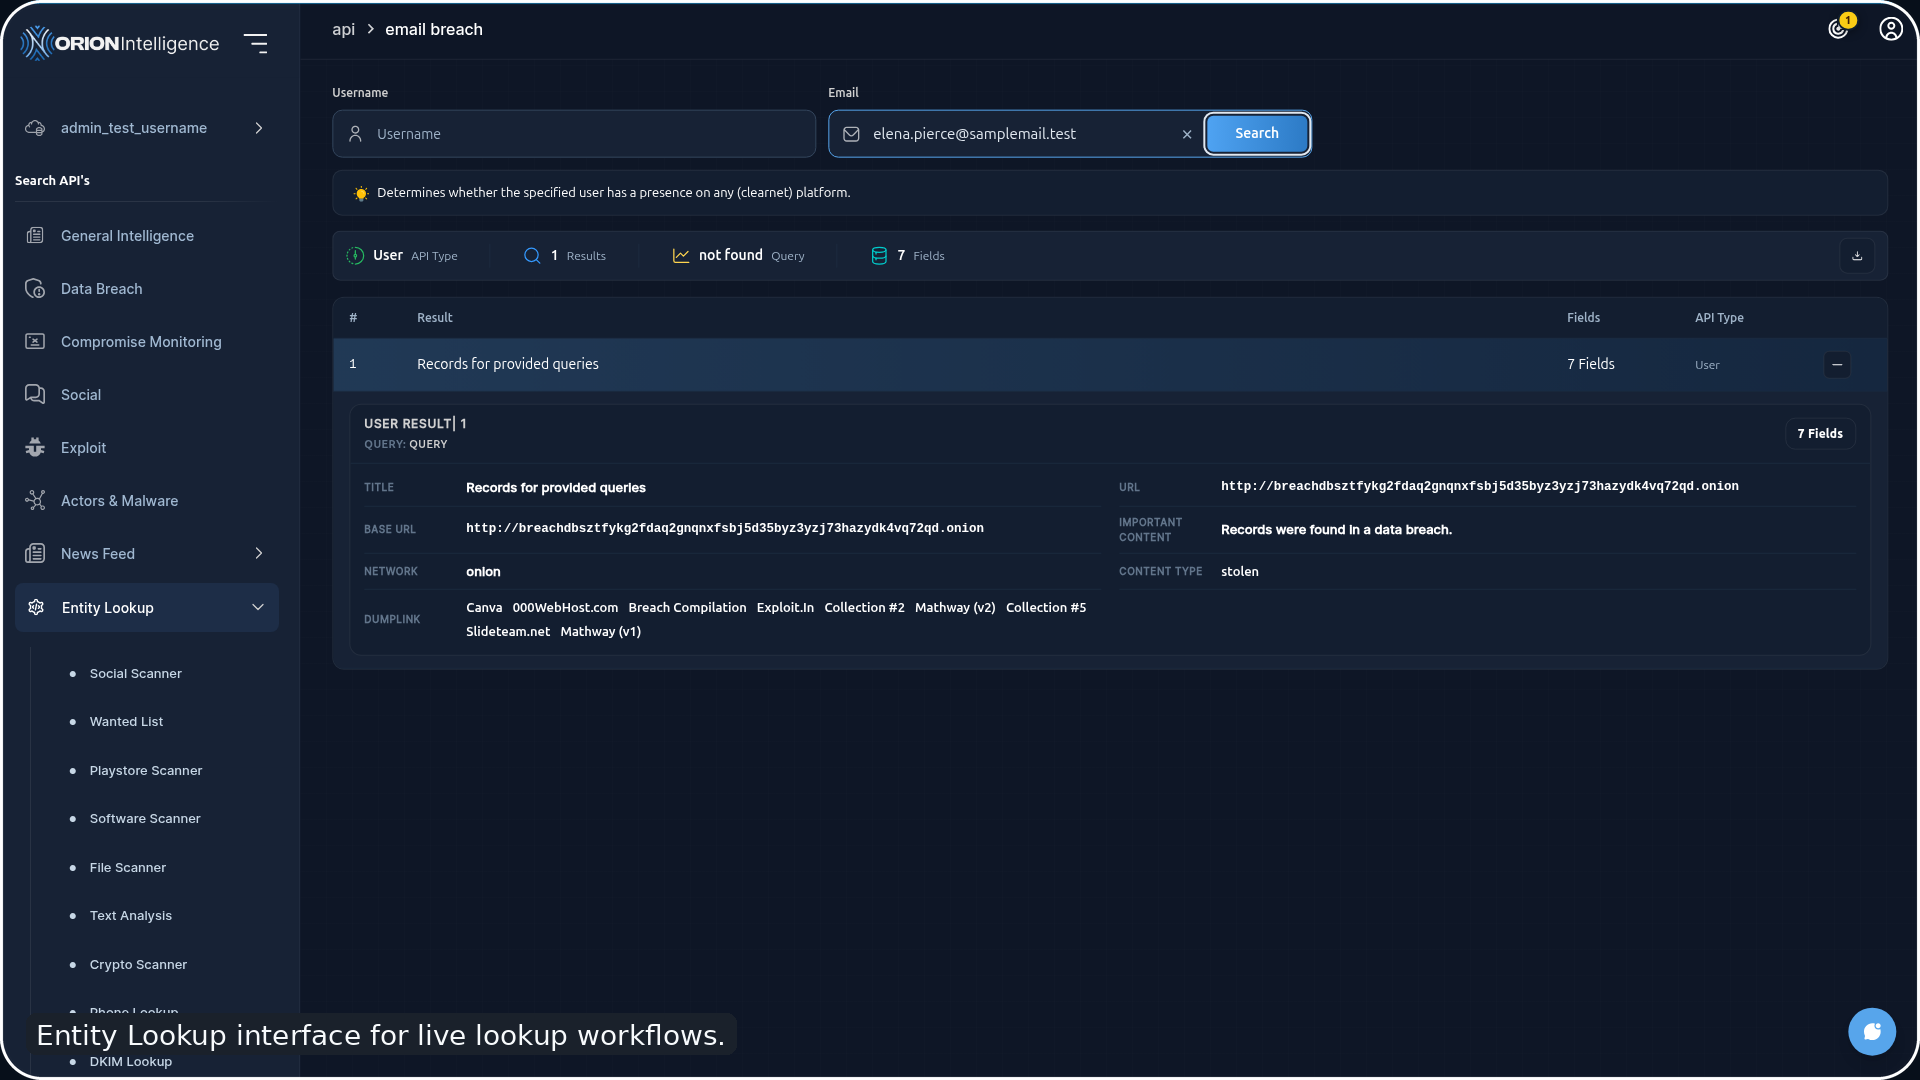The image size is (1920, 1080).
Task: Click the User API Type icon
Action: pyautogui.click(x=355, y=256)
